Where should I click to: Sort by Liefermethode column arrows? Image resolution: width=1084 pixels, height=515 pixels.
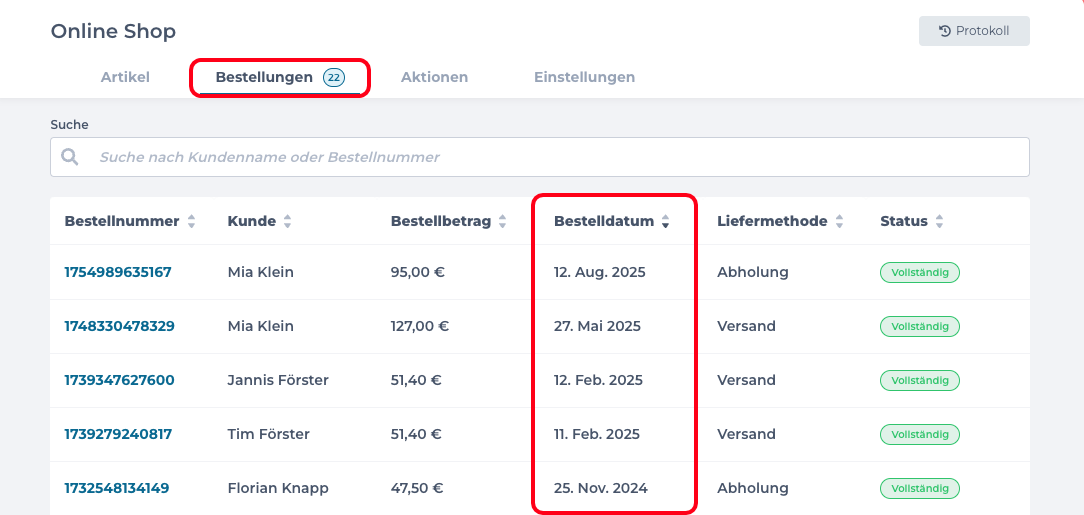(x=839, y=222)
